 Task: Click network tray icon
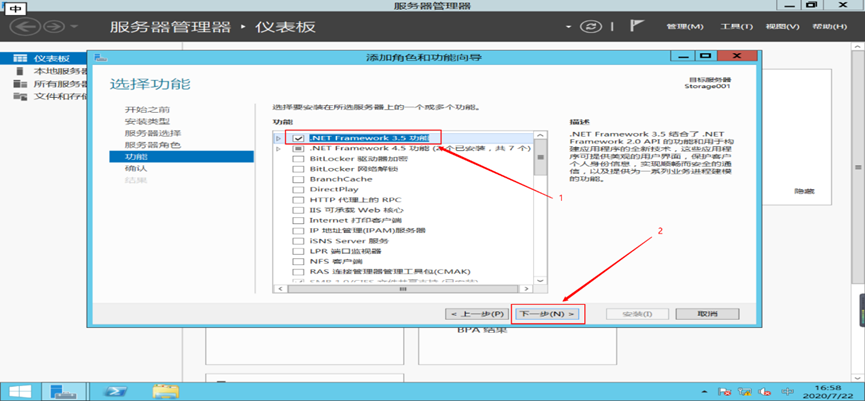(744, 392)
